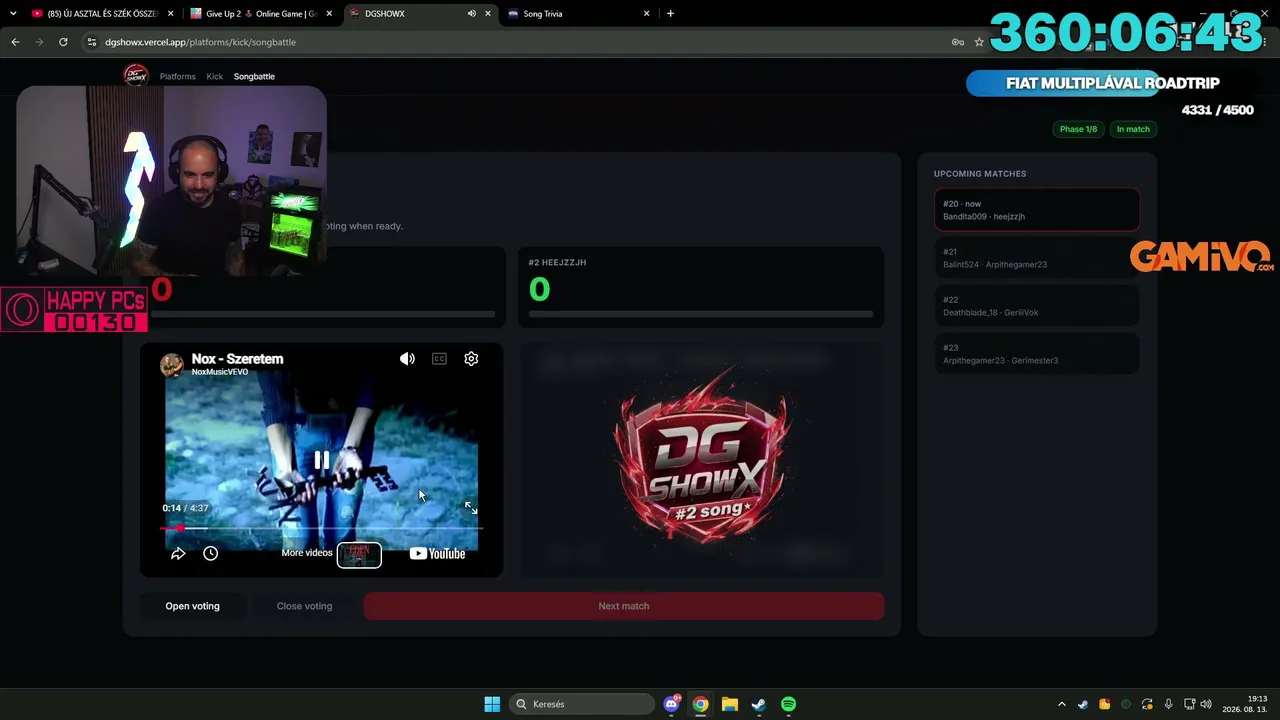Click the NoxMusicVEVO channel name
Image resolution: width=1280 pixels, height=720 pixels.
220,372
